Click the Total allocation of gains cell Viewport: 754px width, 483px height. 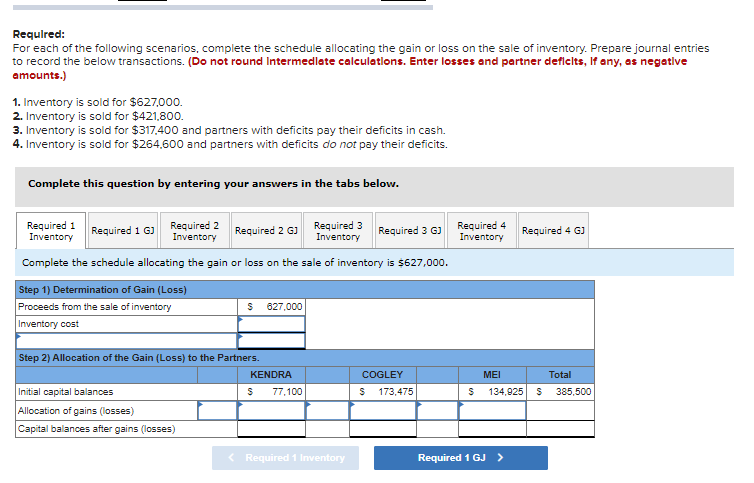[x=561, y=410]
